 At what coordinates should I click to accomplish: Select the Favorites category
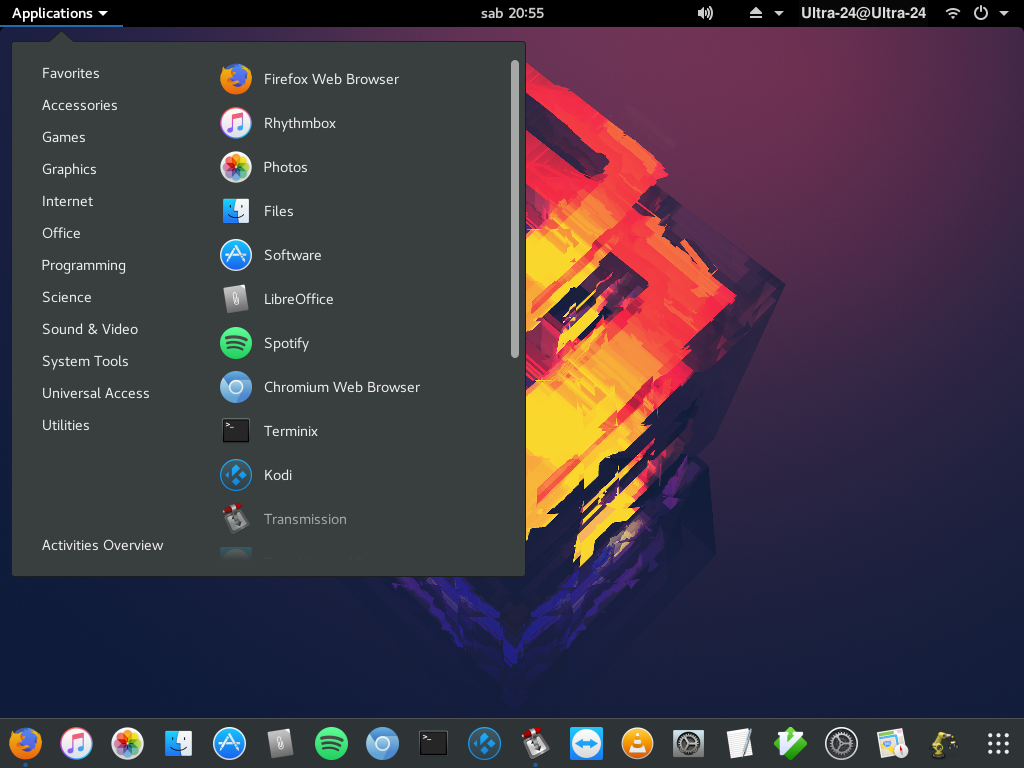point(71,73)
